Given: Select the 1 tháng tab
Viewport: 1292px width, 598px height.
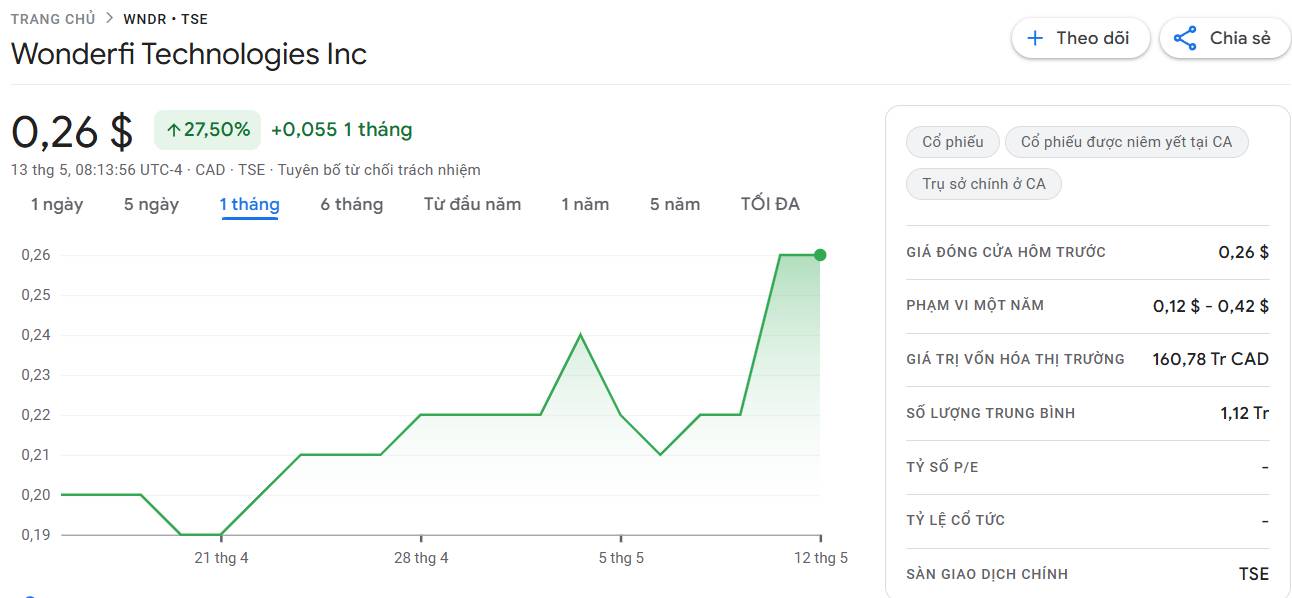Looking at the screenshot, I should coord(249,204).
